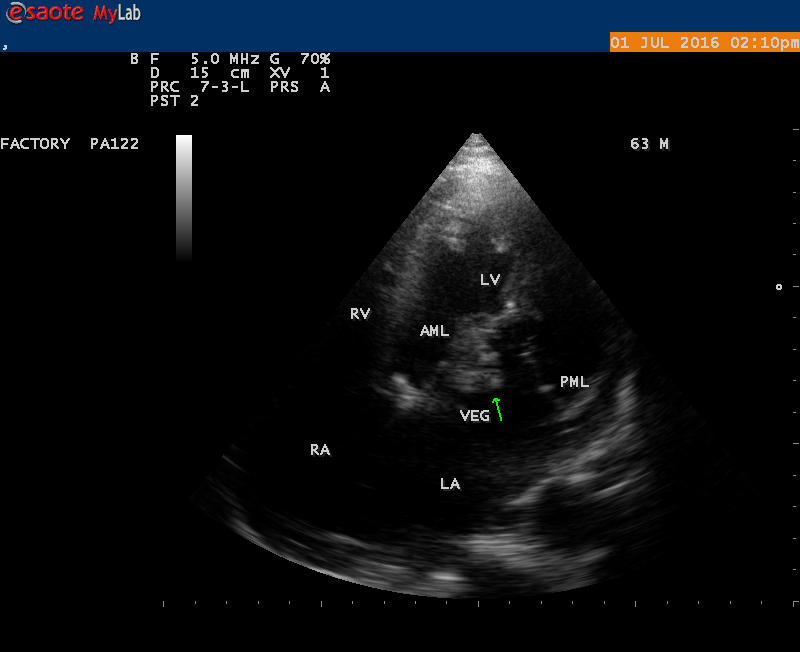Click the green arrow pointing to vegetation

pyautogui.click(x=497, y=408)
